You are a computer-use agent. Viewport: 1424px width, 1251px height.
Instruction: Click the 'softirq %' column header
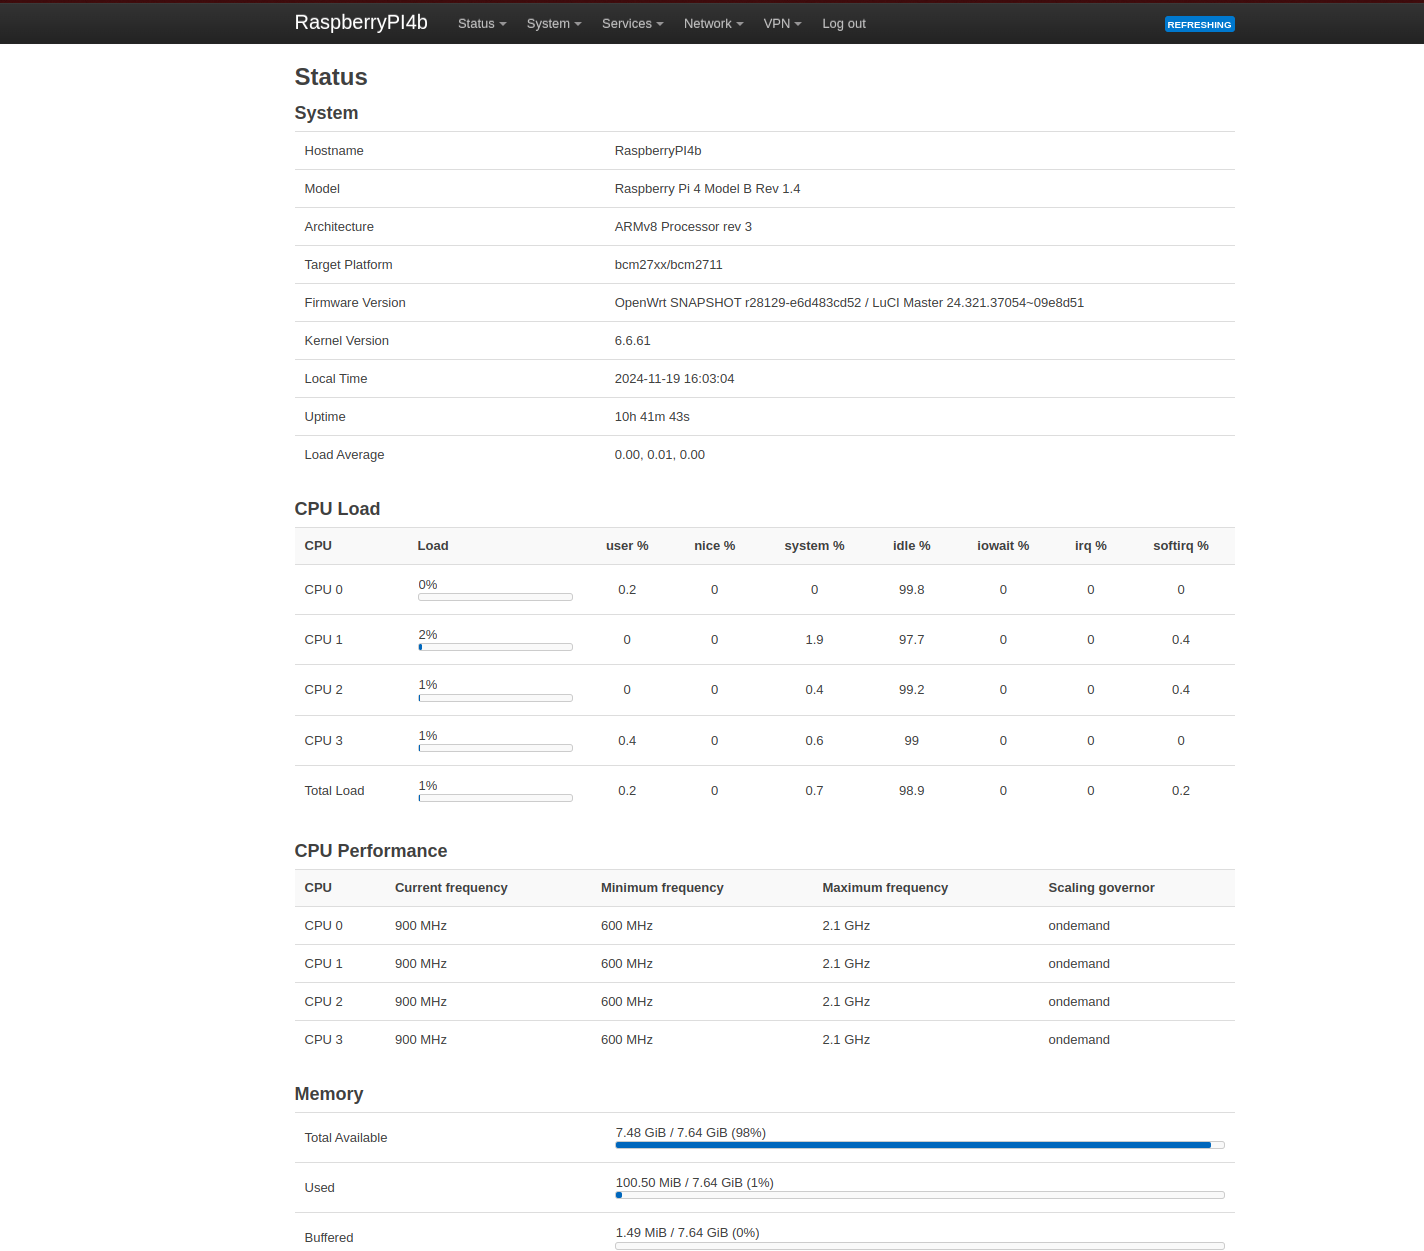coord(1181,546)
